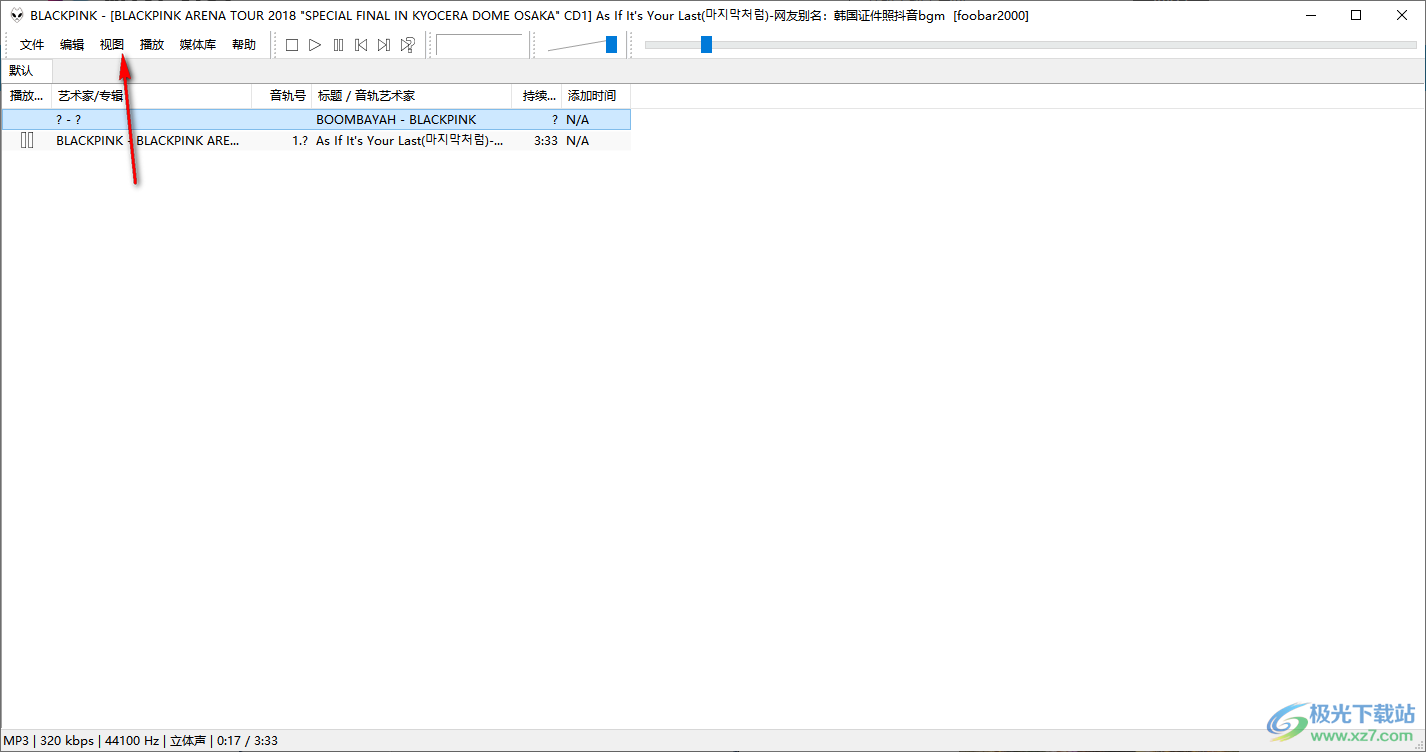Click the Stop playback button
The image size is (1426, 752).
(x=292, y=45)
